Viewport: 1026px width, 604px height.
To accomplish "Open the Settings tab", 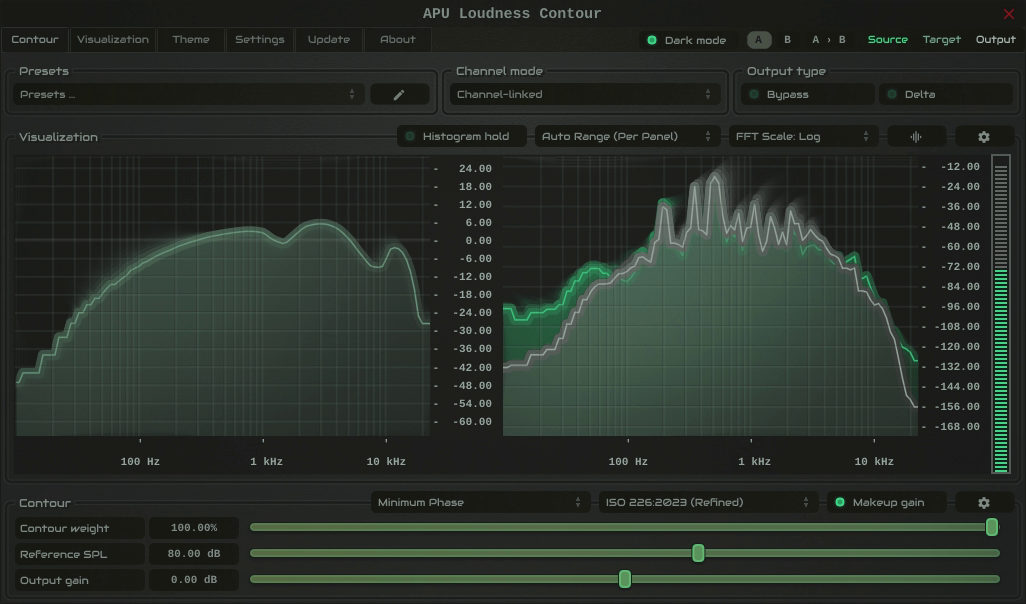I will (x=260, y=39).
